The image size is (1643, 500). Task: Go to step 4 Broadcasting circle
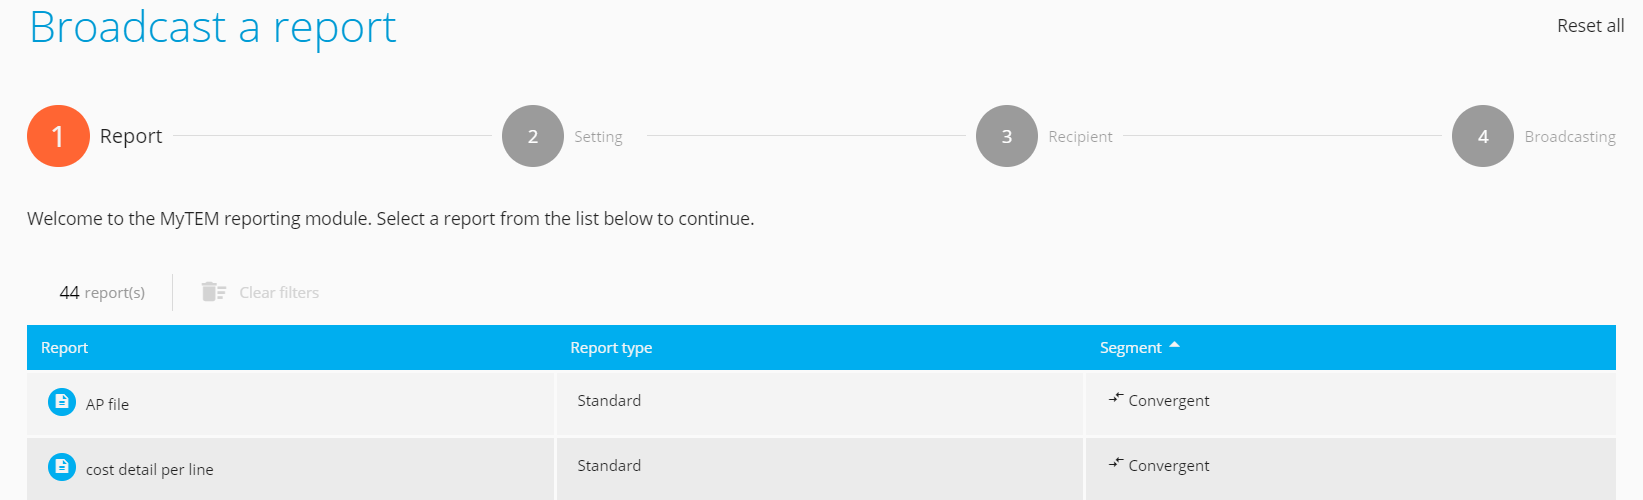click(1483, 136)
